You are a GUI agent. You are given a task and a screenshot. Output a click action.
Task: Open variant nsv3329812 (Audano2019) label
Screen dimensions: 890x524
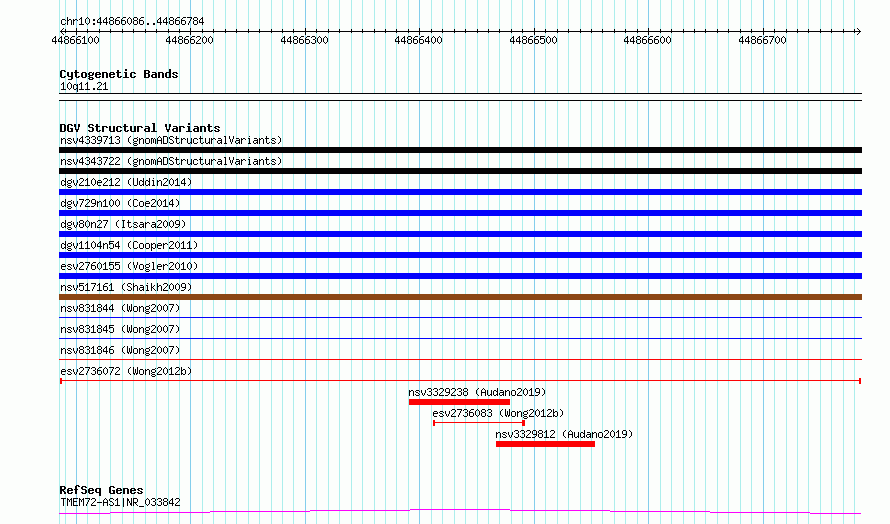pyautogui.click(x=564, y=434)
